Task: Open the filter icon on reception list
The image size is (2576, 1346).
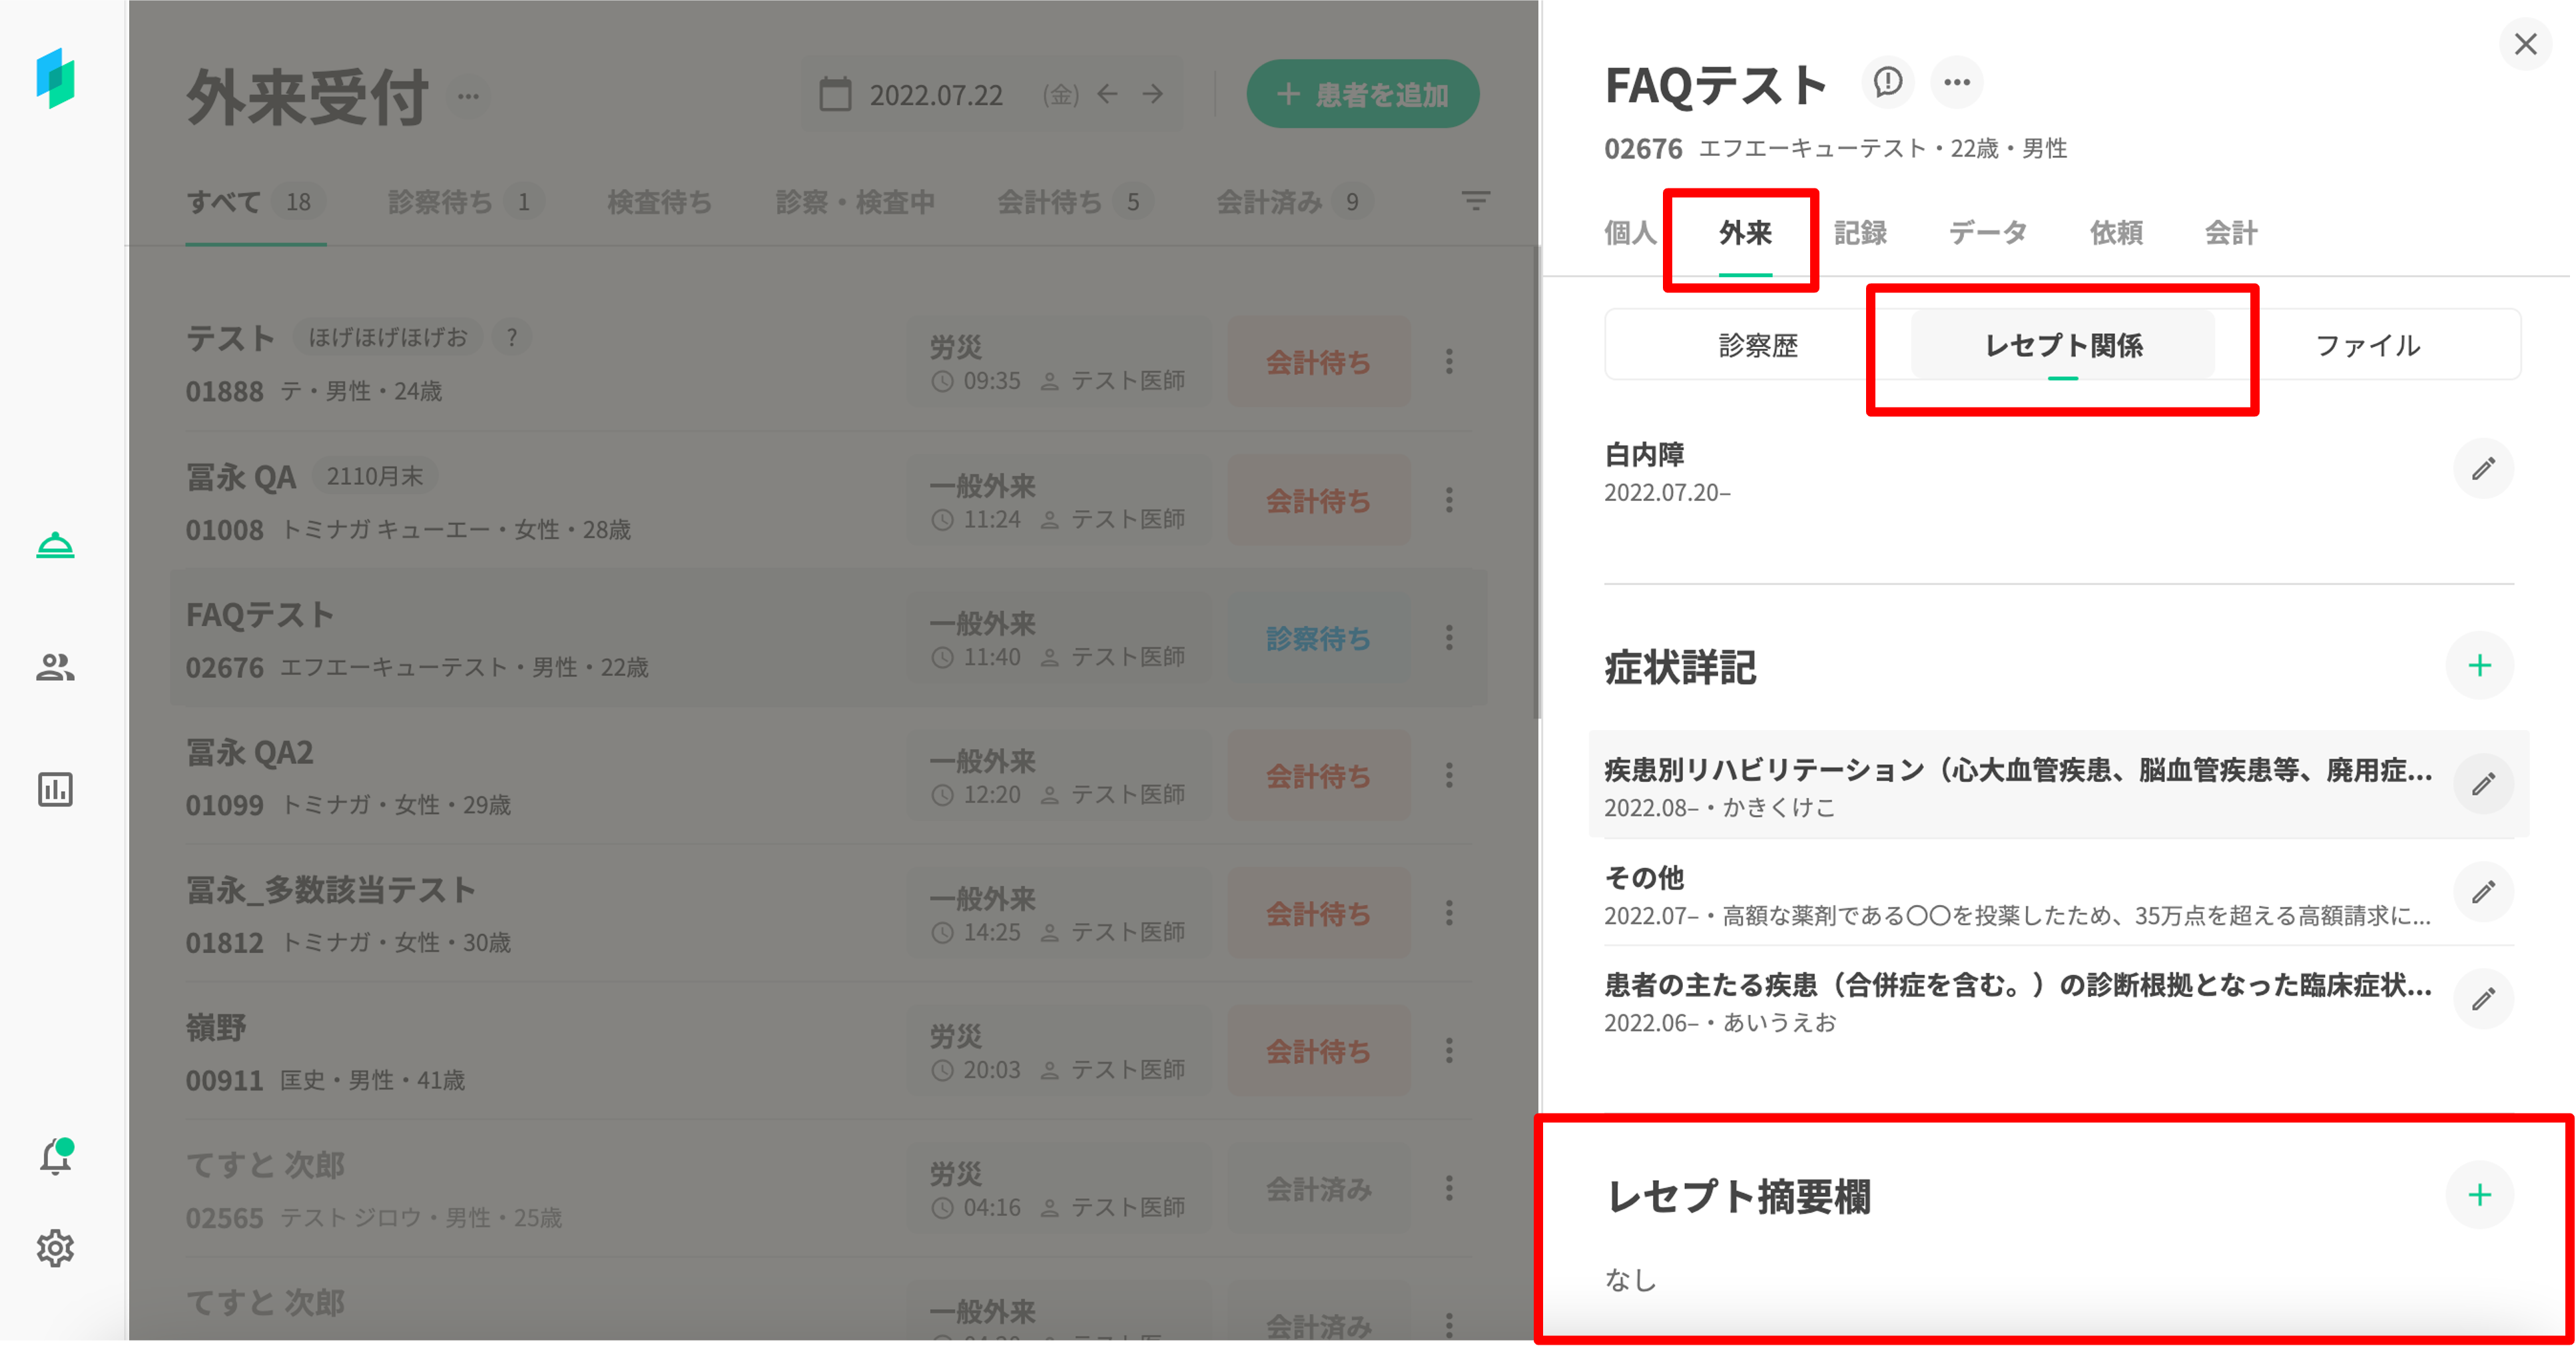Action: [1475, 201]
